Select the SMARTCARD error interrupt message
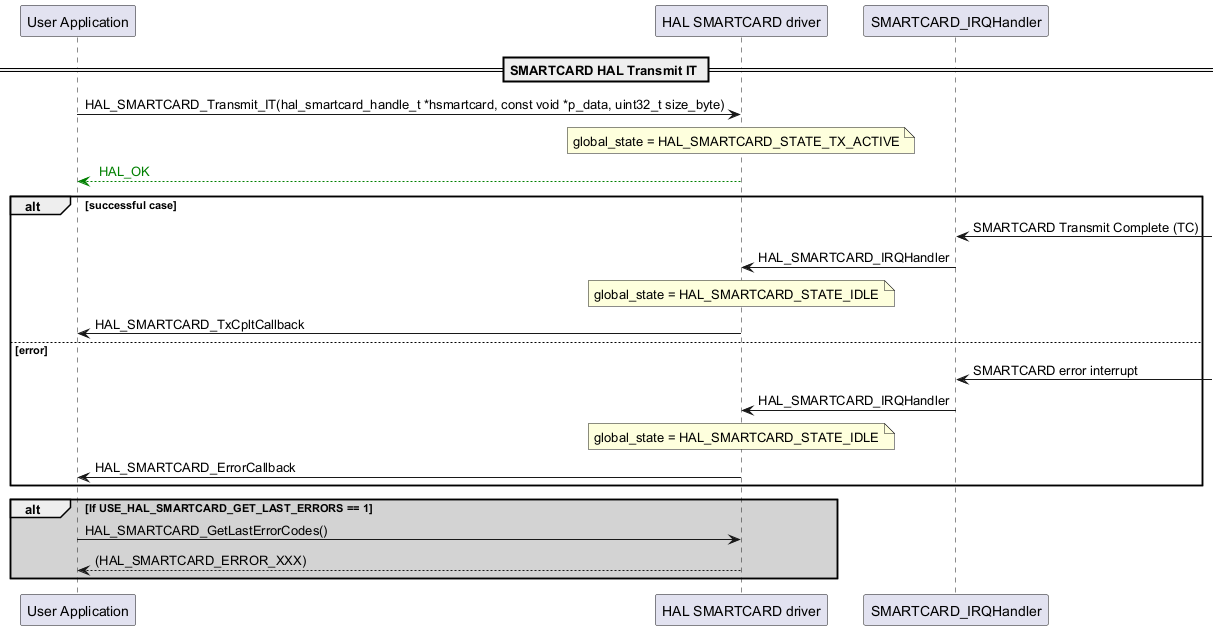This screenshot has width=1218, height=630. pyautogui.click(x=1055, y=371)
